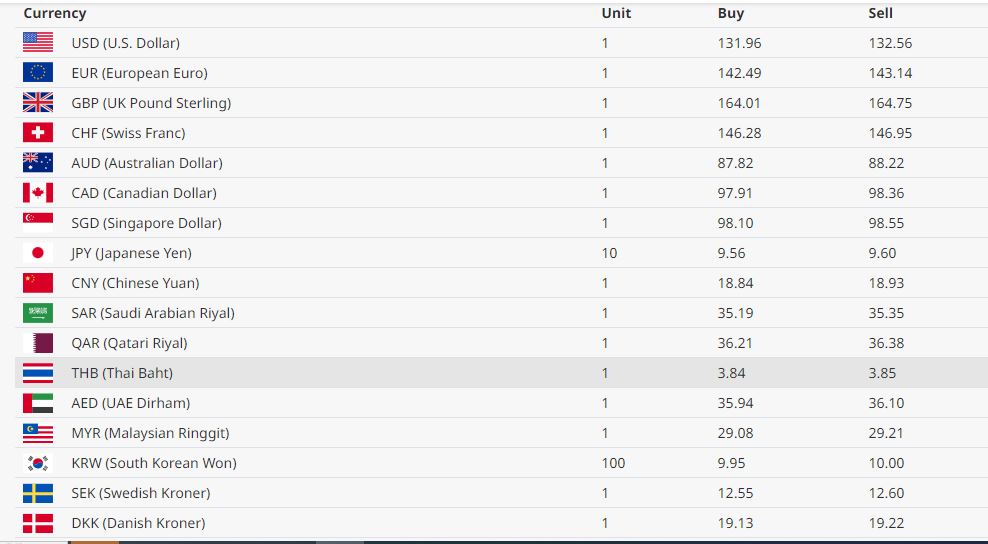Click the Sell column header
Image resolution: width=988 pixels, height=544 pixels.
click(881, 13)
